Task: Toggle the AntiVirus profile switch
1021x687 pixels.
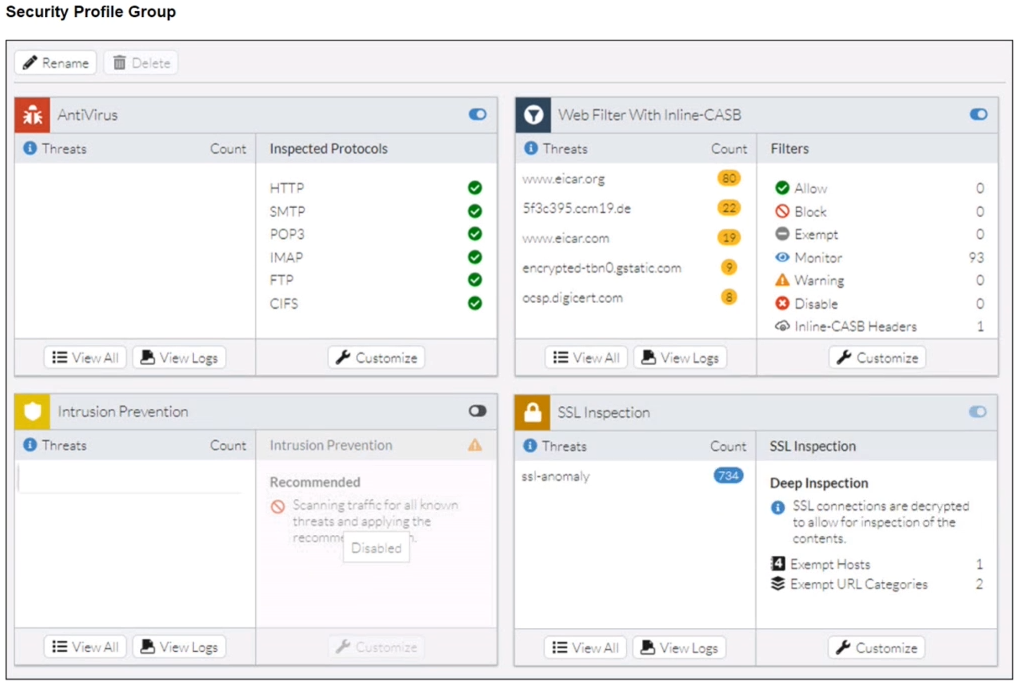Action: pyautogui.click(x=478, y=115)
